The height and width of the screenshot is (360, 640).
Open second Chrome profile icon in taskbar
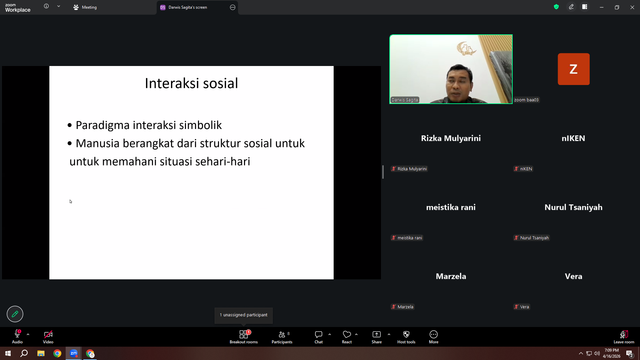(90, 353)
